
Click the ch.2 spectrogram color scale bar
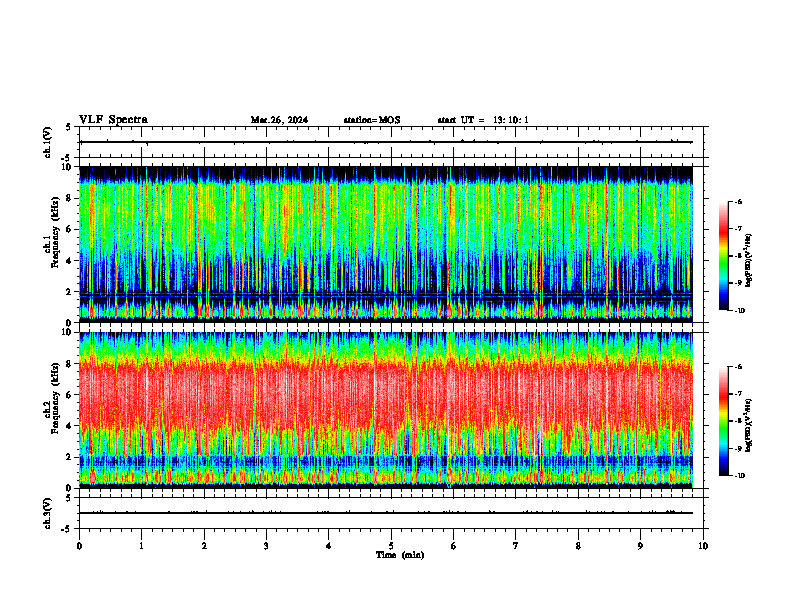(724, 421)
